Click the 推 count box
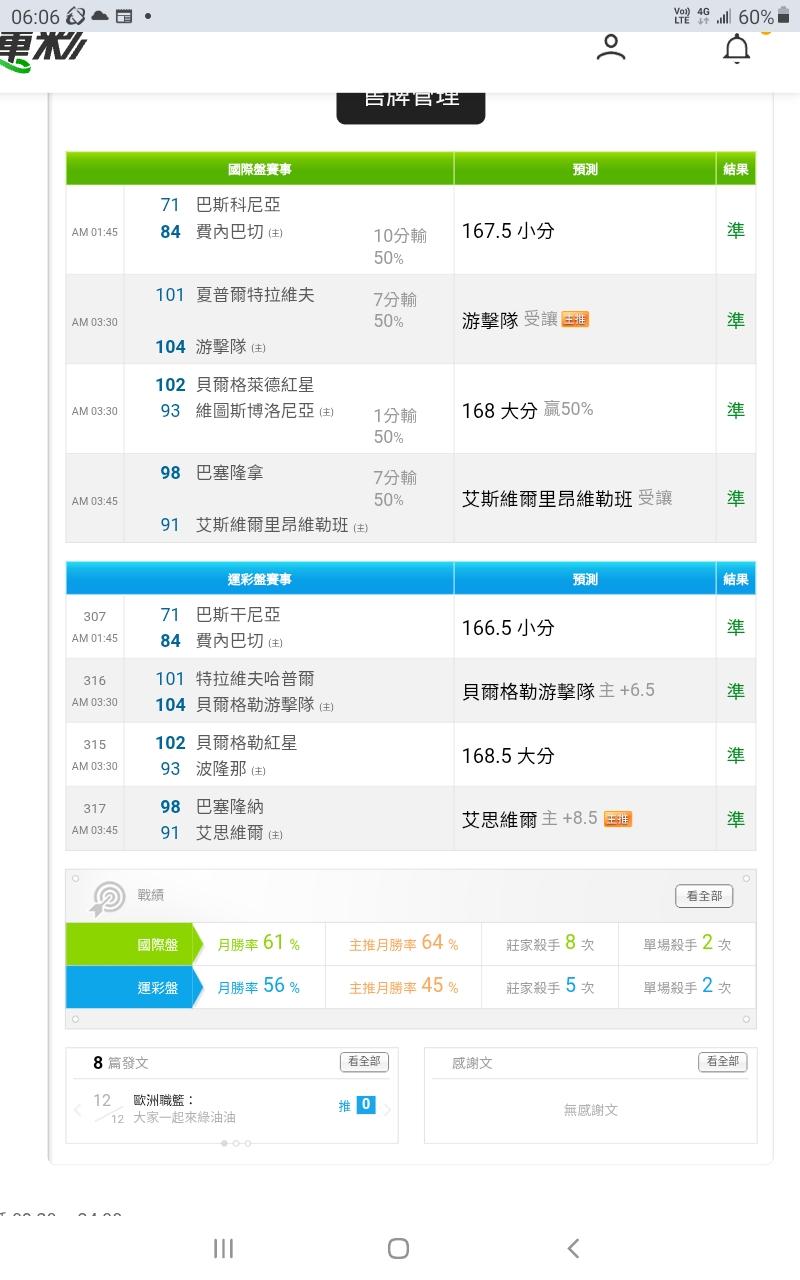The image size is (800, 1280). pos(365,1105)
